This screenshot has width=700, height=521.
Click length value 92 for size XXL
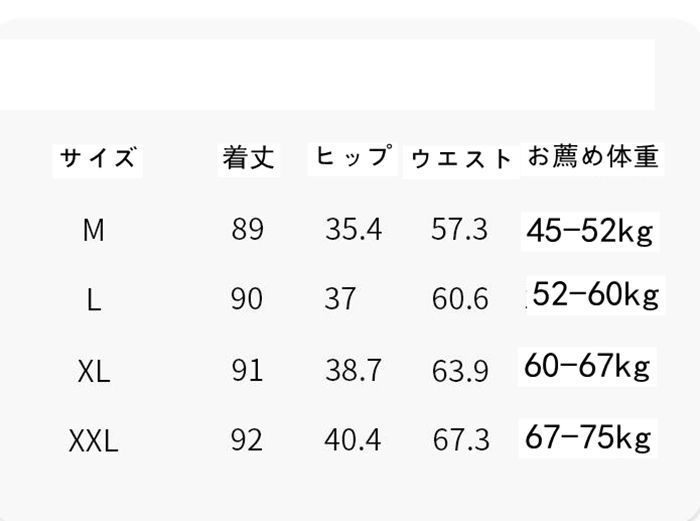(247, 440)
